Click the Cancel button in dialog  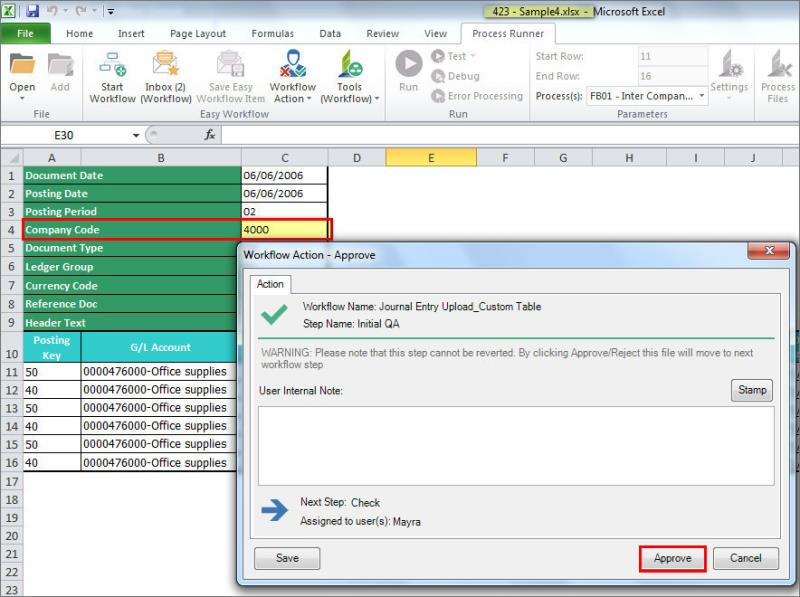(x=745, y=558)
